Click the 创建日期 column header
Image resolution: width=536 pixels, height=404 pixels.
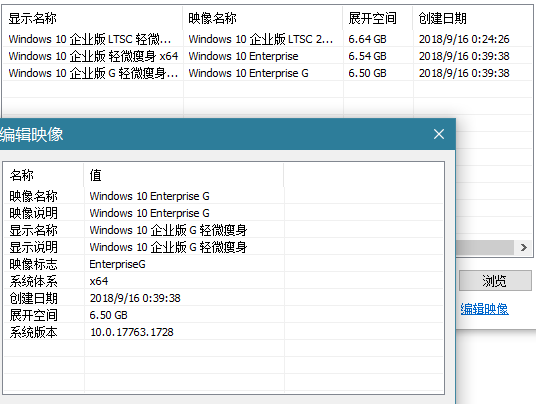(473, 18)
